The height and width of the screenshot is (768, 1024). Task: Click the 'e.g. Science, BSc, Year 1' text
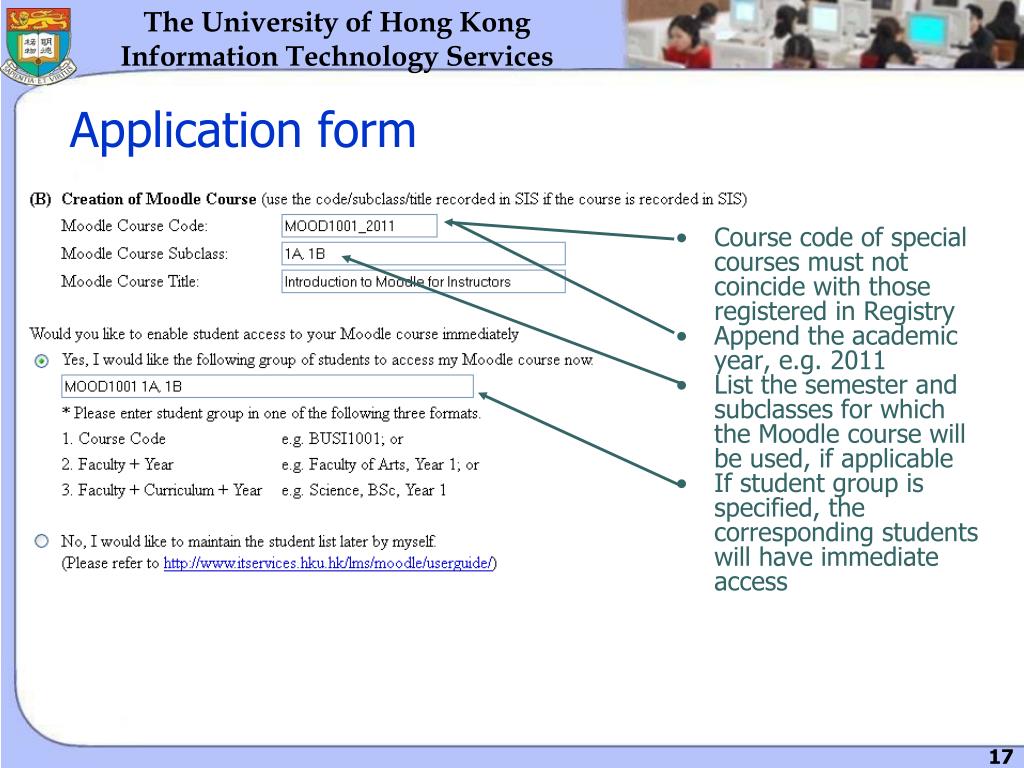(364, 490)
